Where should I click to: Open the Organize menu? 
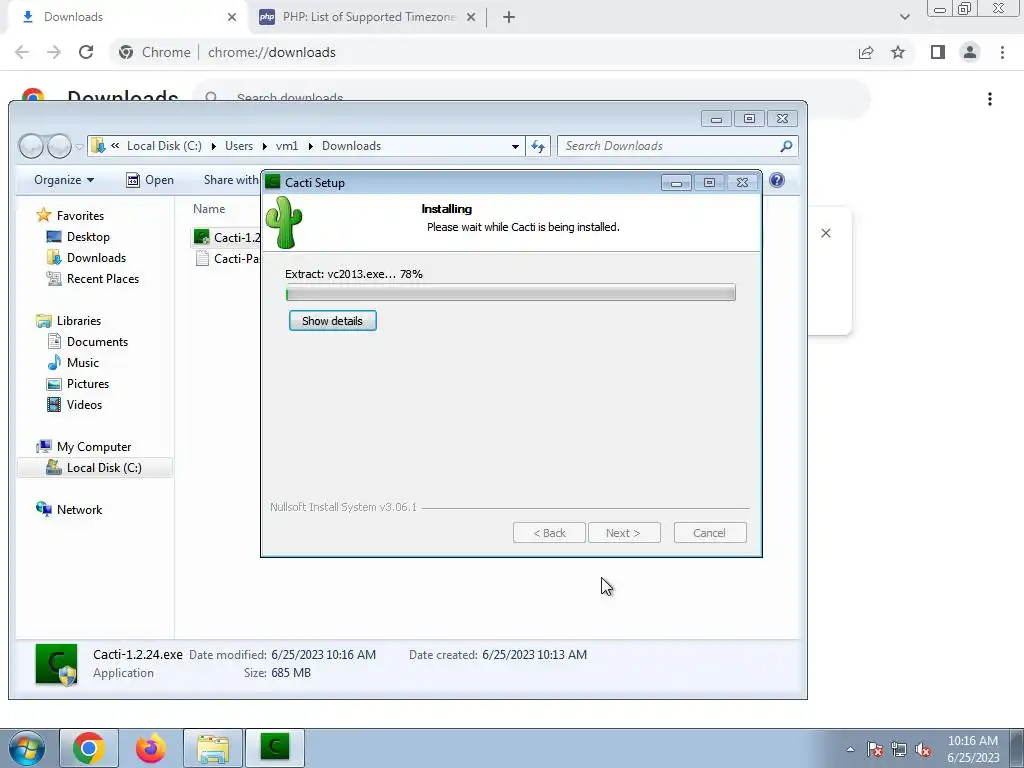64,180
